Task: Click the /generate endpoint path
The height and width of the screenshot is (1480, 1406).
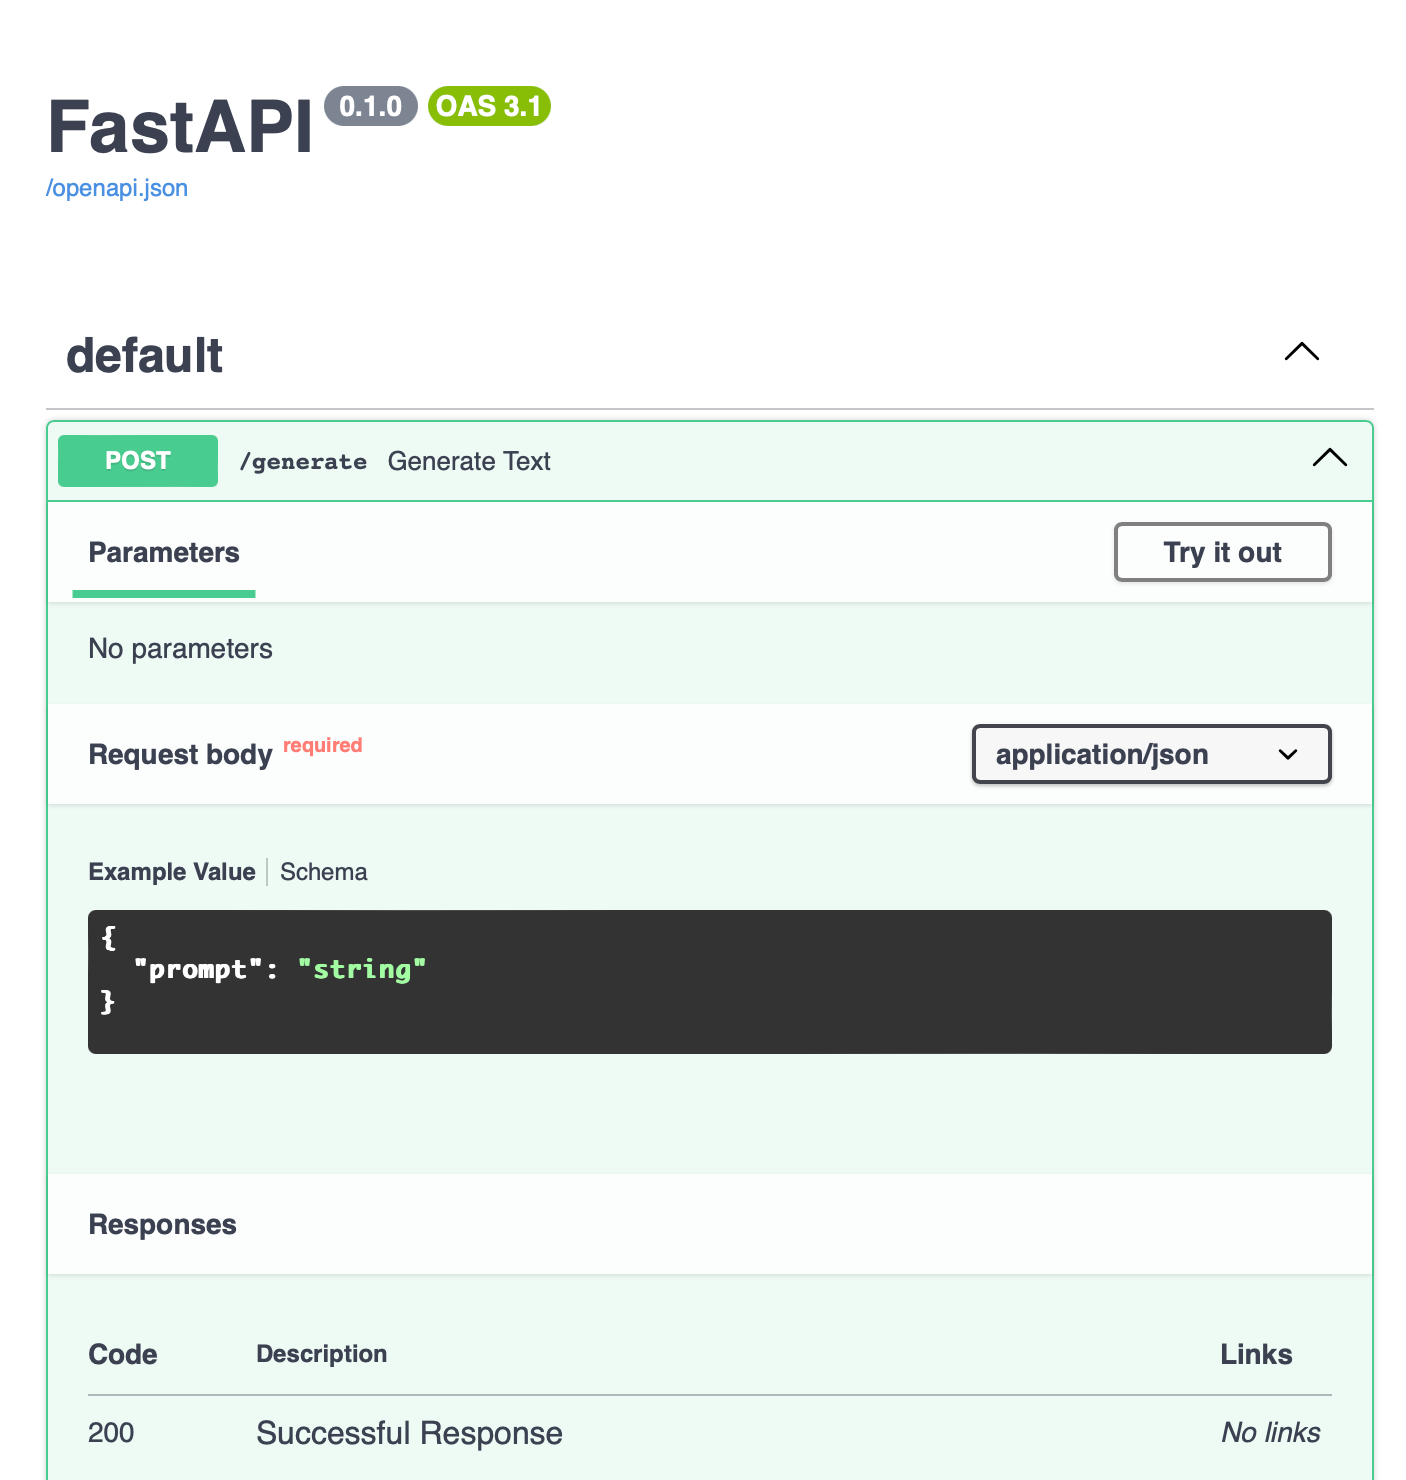Action: (x=303, y=462)
